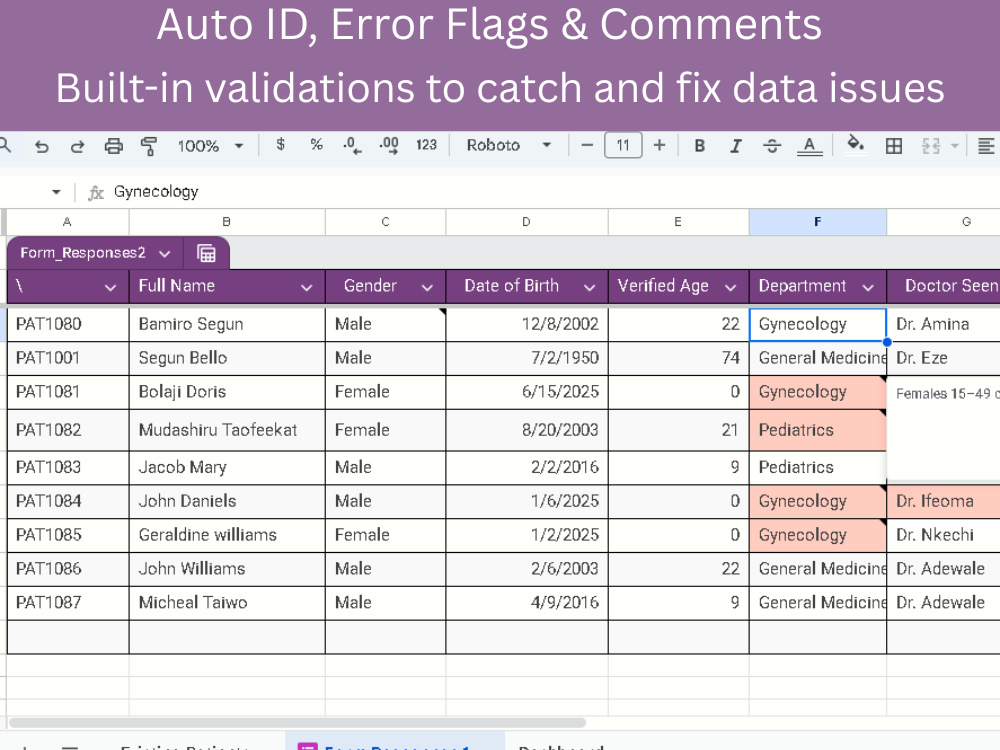Open text color picker

coord(809,146)
